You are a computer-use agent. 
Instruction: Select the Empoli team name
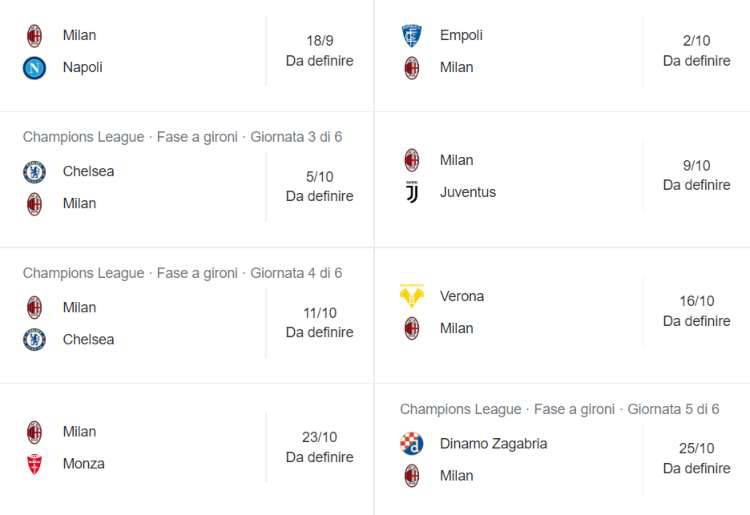461,36
